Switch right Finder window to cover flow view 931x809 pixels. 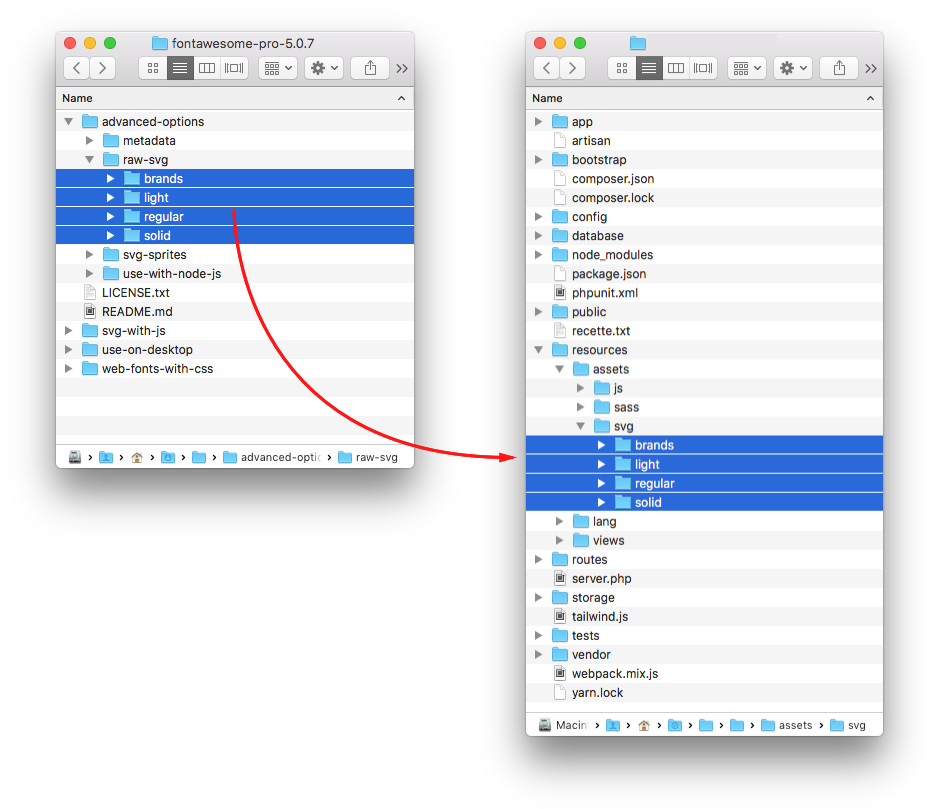pos(703,68)
